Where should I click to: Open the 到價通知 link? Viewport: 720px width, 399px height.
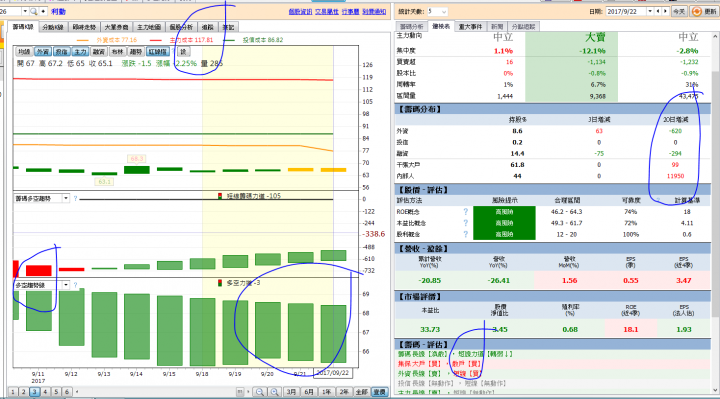(374, 11)
